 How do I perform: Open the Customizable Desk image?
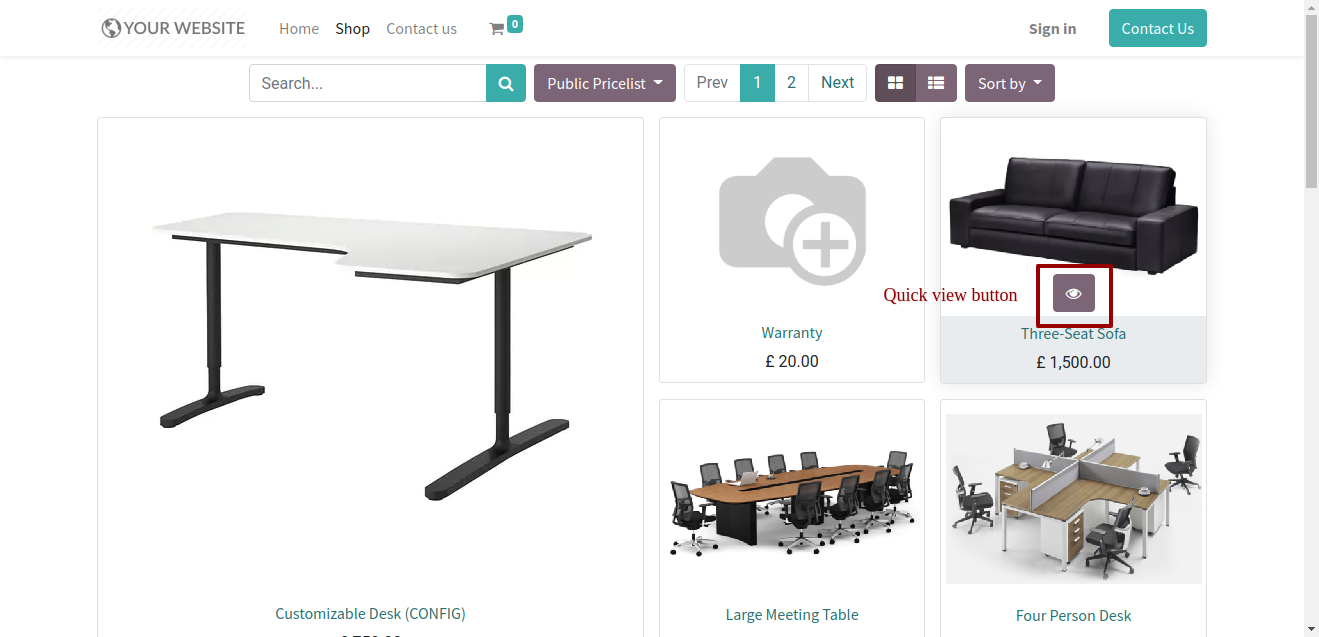[371, 355]
